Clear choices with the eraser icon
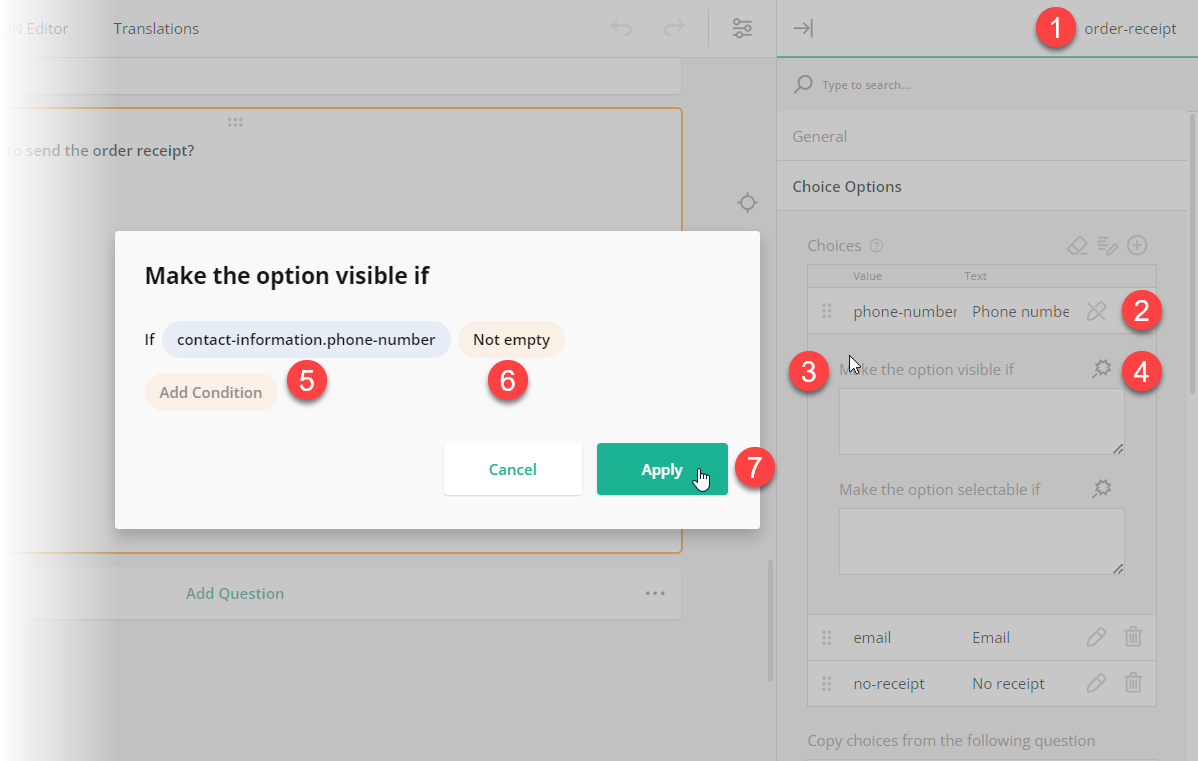 [x=1077, y=245]
